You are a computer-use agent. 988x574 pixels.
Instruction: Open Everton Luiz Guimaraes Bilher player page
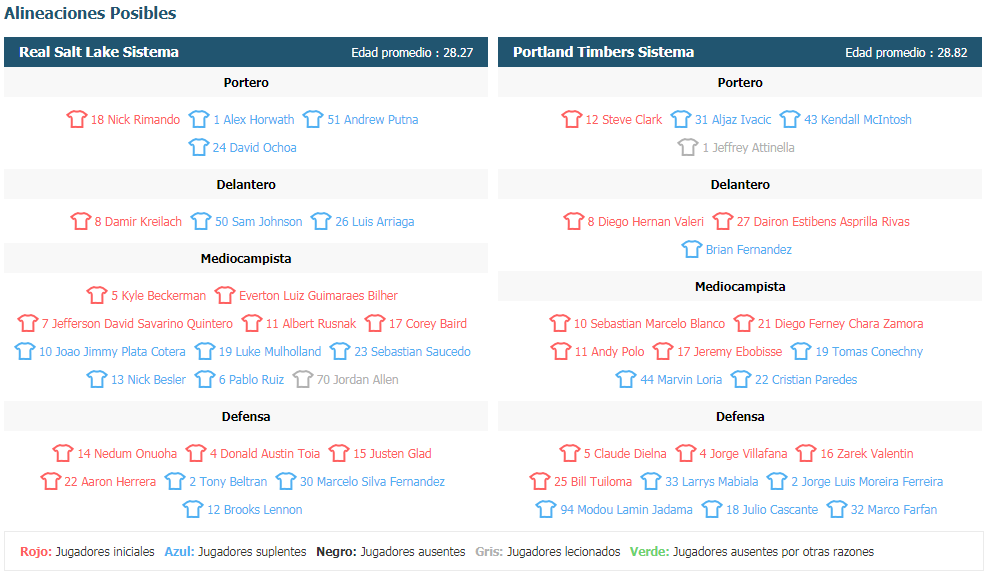318,296
